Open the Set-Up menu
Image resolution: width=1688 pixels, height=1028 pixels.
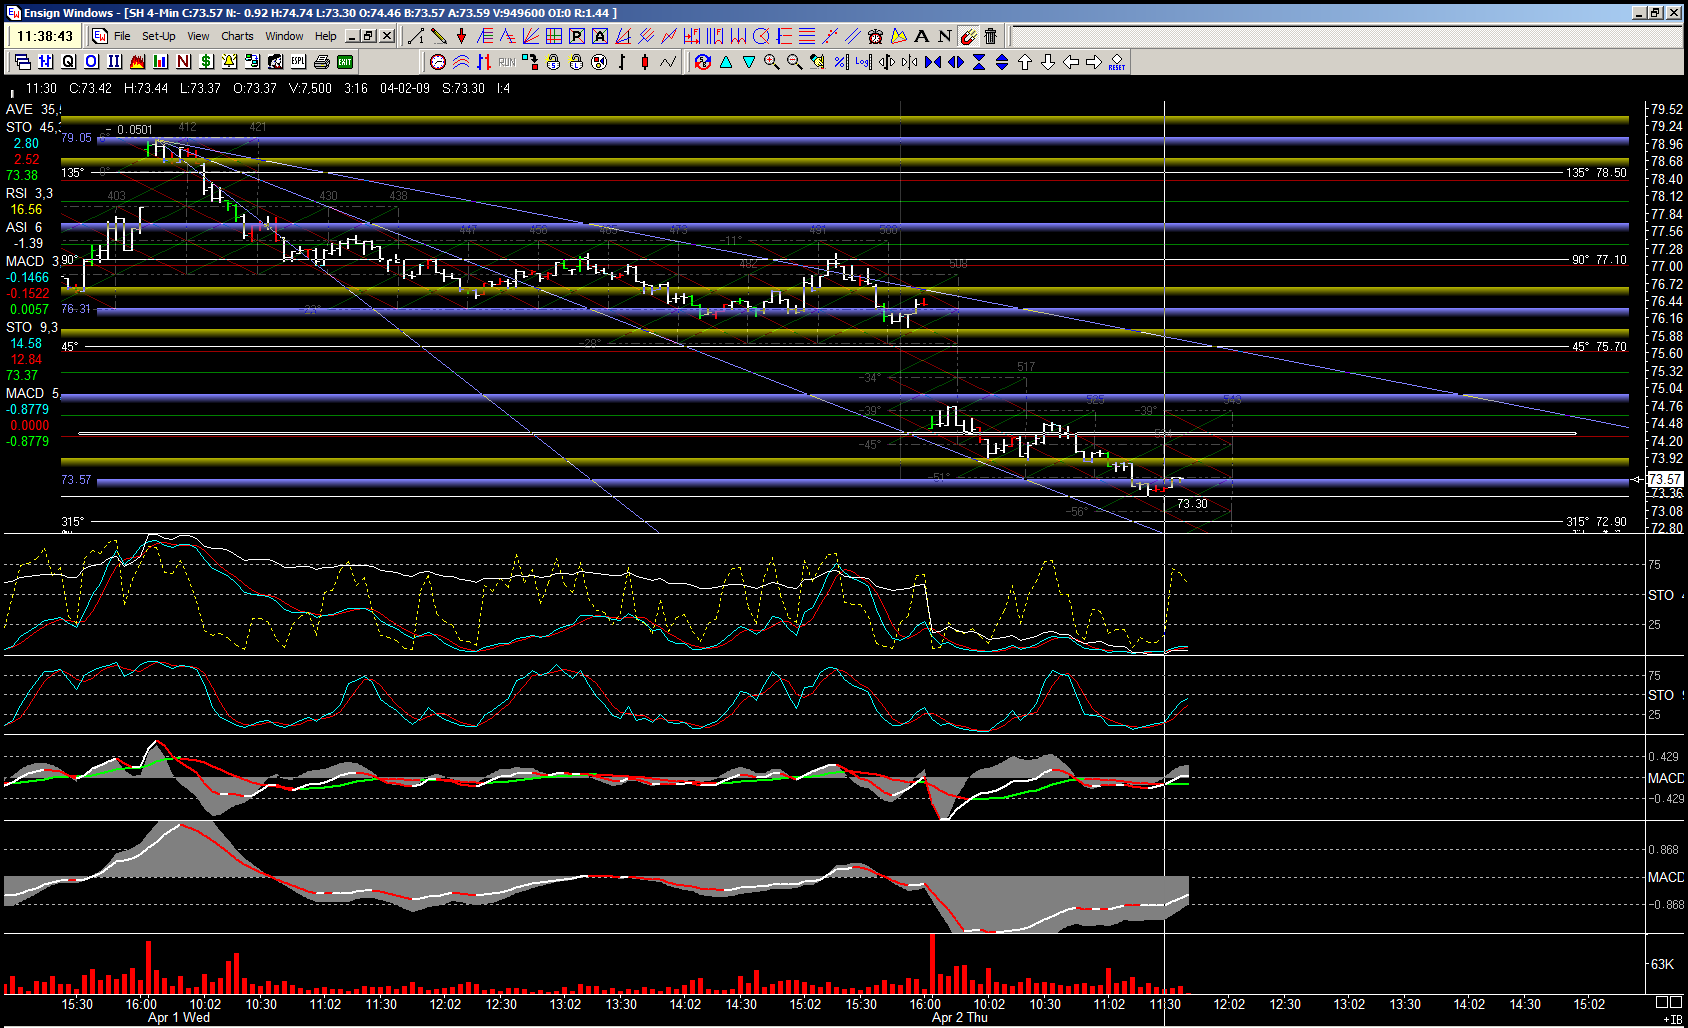159,36
